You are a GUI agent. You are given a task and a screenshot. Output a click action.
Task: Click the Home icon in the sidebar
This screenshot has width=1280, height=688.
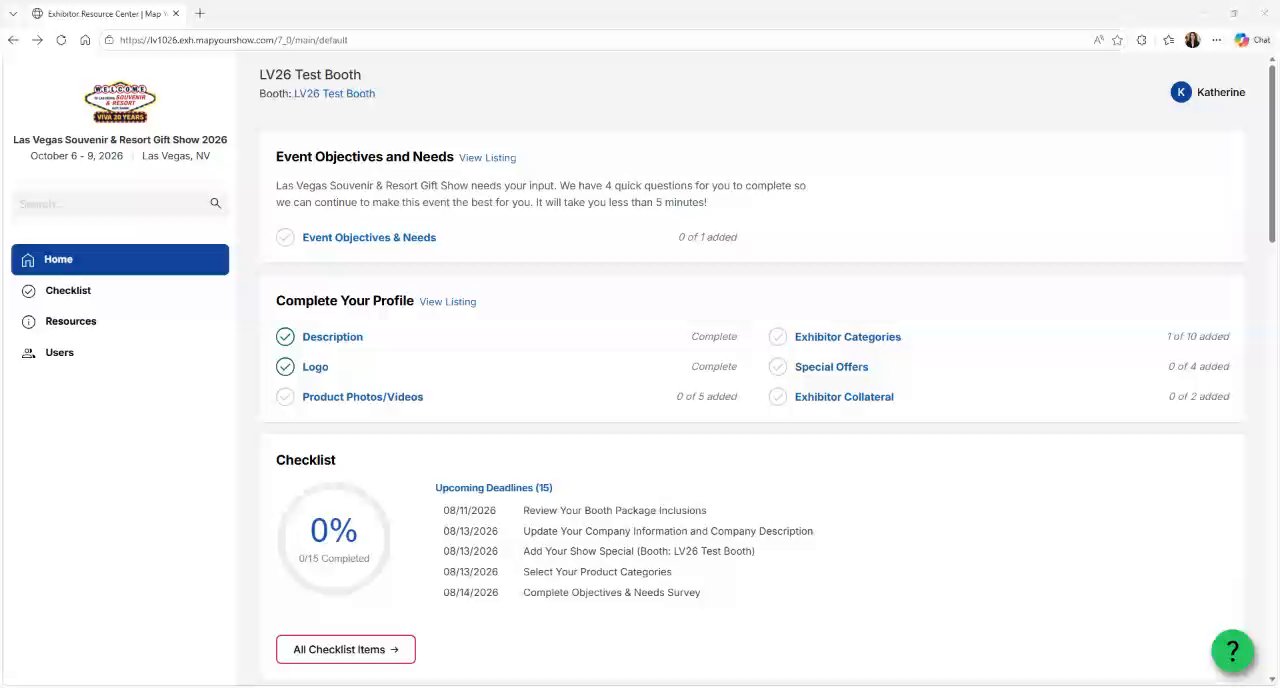[x=28, y=260]
